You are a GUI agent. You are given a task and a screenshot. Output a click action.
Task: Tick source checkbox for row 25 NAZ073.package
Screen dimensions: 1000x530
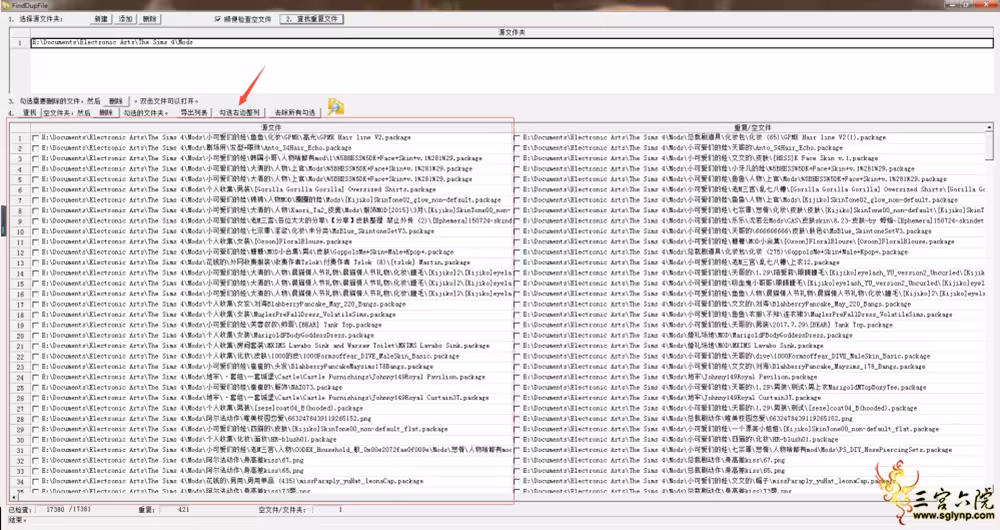36,387
